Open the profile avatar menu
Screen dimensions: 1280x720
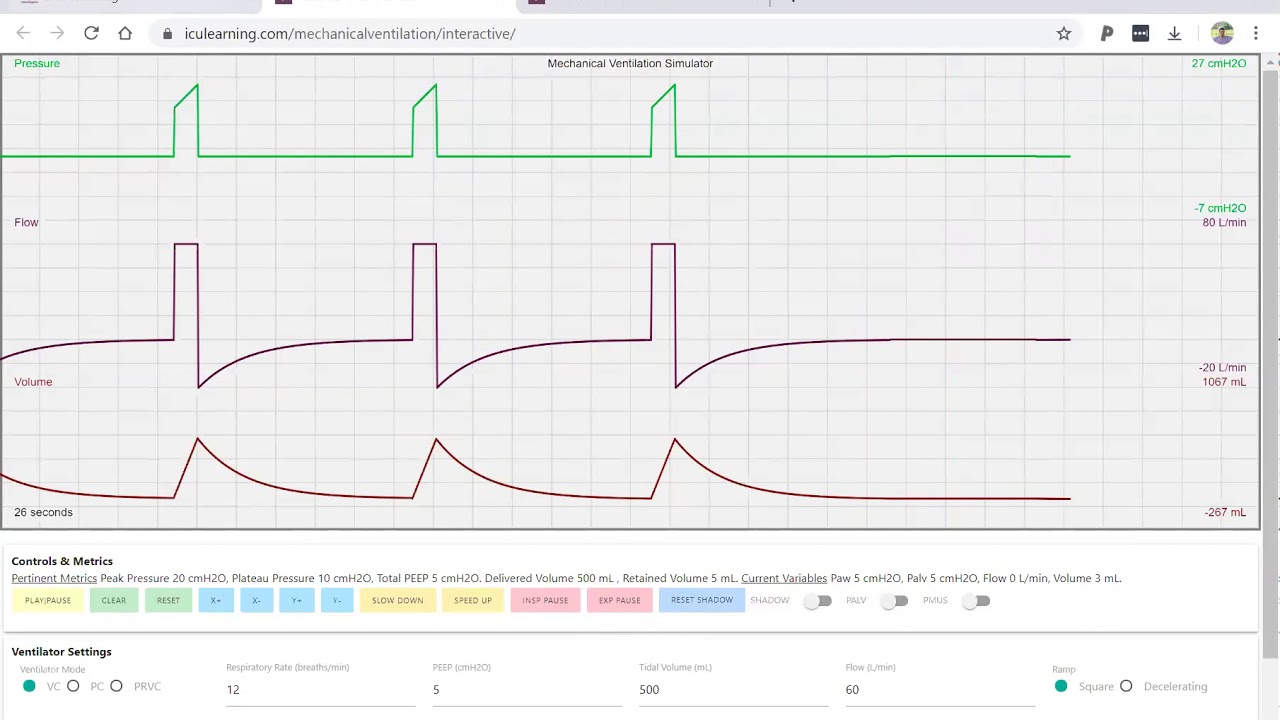tap(1222, 33)
